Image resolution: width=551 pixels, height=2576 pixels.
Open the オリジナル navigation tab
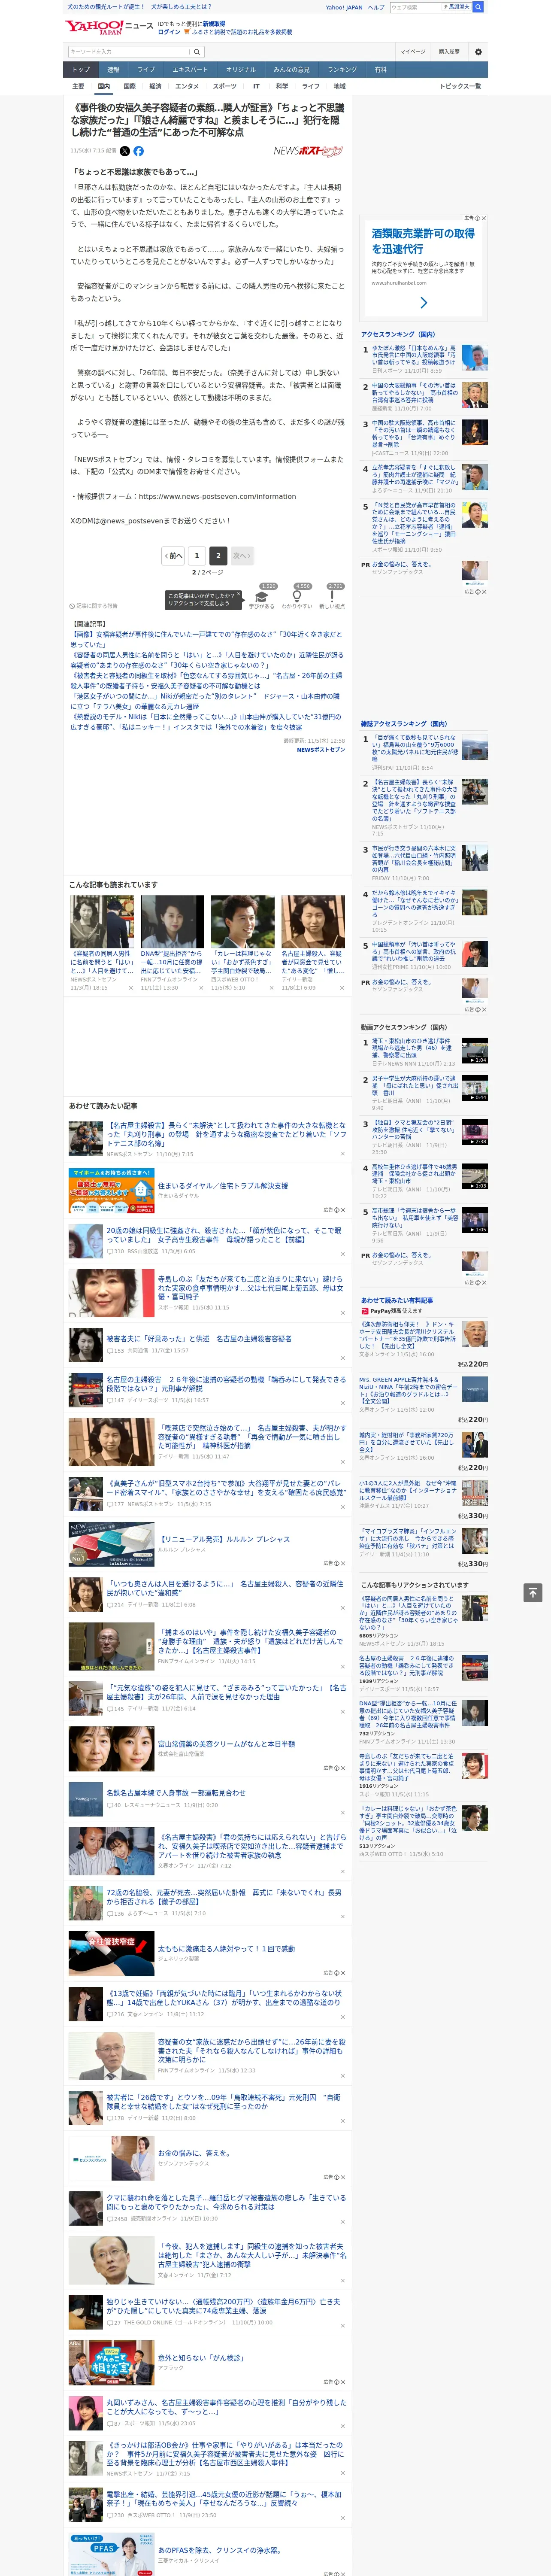(241, 70)
